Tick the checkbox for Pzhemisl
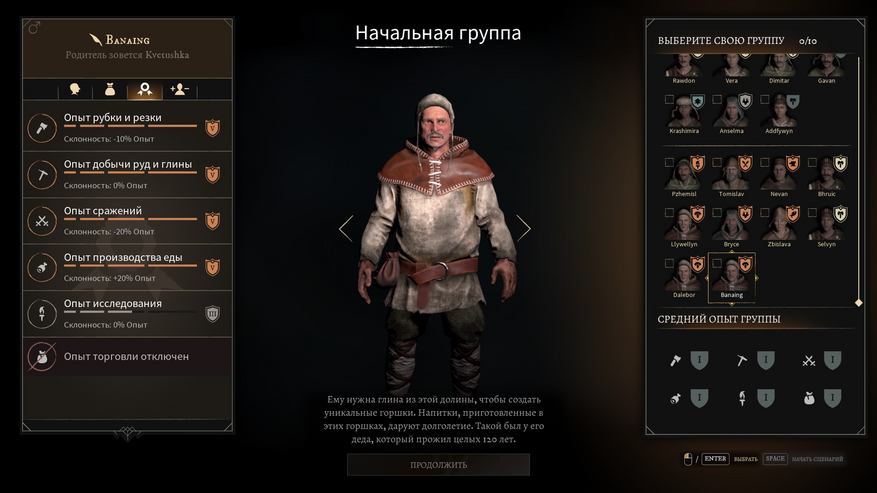The height and width of the screenshot is (493, 877). (669, 162)
